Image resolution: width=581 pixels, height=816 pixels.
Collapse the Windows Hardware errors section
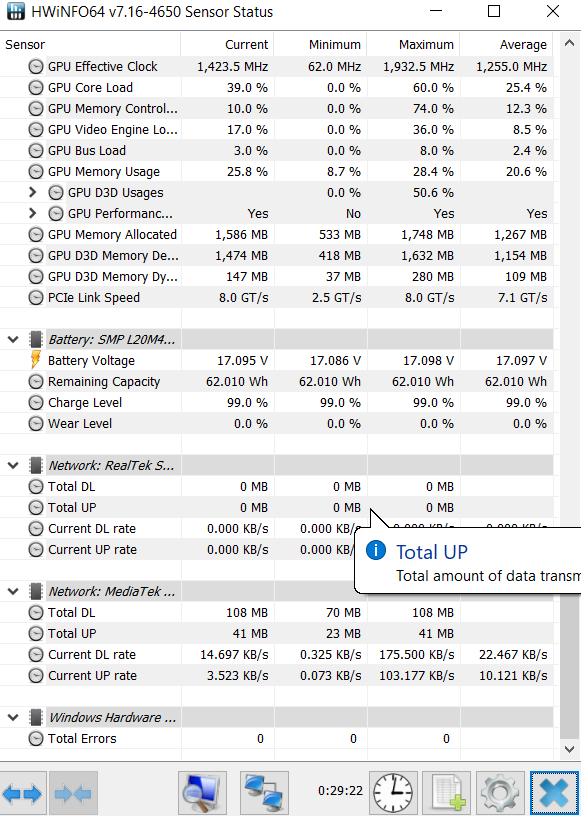coord(13,718)
